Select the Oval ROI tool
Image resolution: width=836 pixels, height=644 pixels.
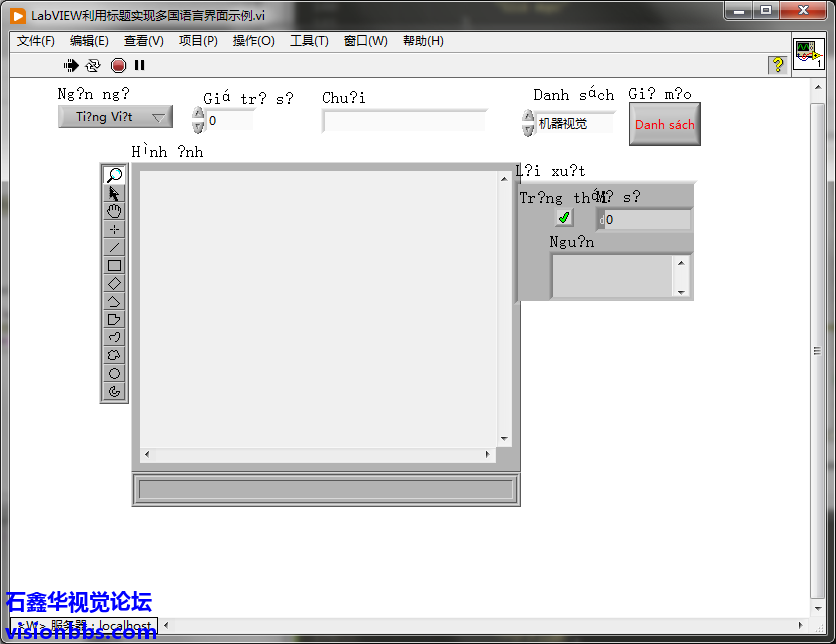click(114, 373)
